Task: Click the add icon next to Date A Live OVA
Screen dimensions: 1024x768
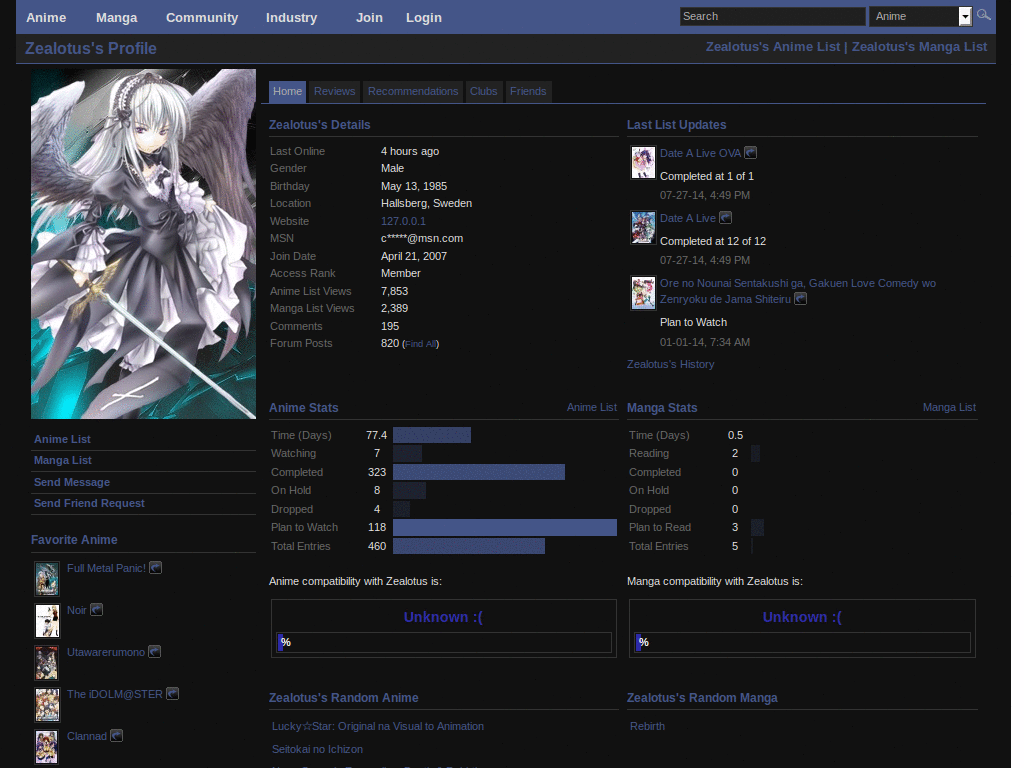Action: point(750,152)
